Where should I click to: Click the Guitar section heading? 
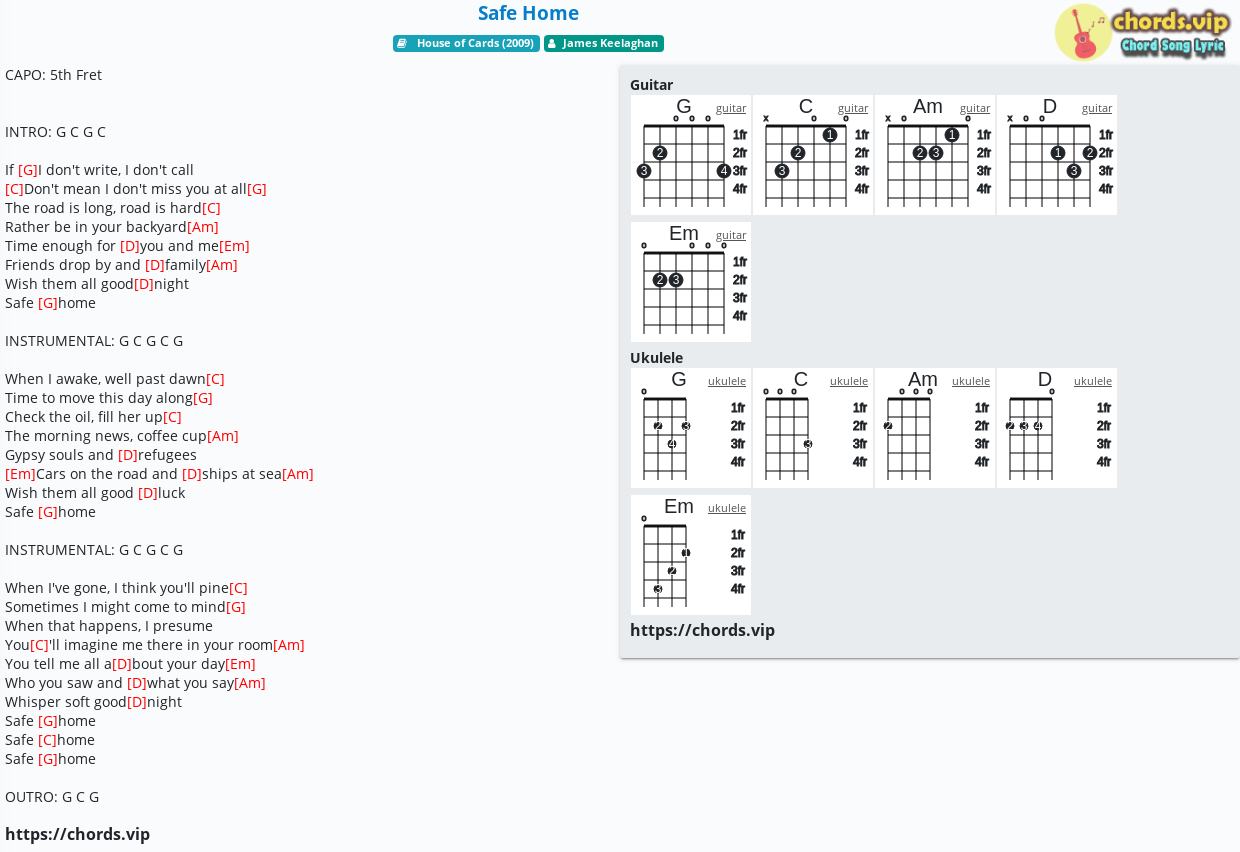pos(651,85)
